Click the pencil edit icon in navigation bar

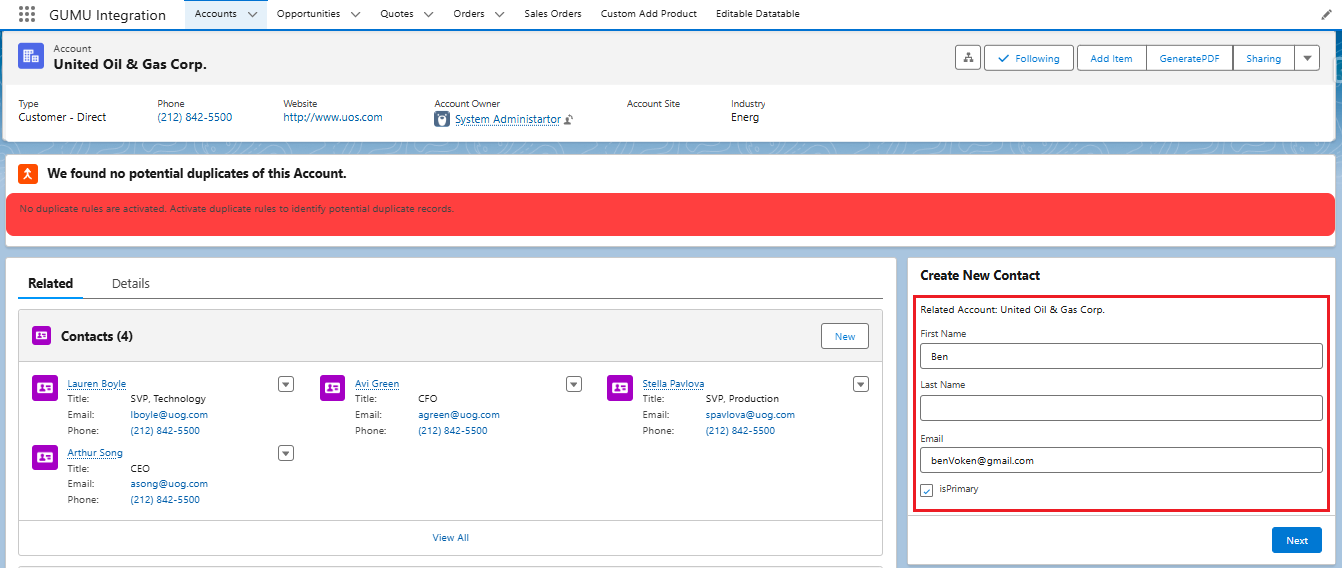1326,15
